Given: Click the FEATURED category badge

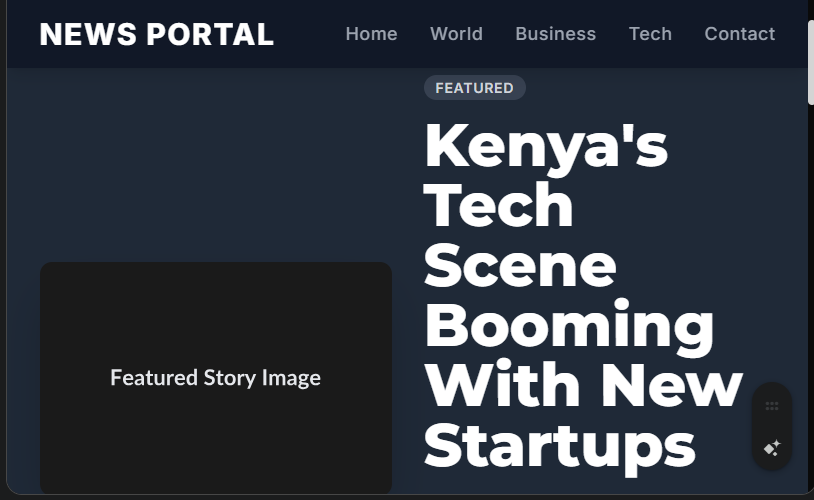Looking at the screenshot, I should (474, 88).
